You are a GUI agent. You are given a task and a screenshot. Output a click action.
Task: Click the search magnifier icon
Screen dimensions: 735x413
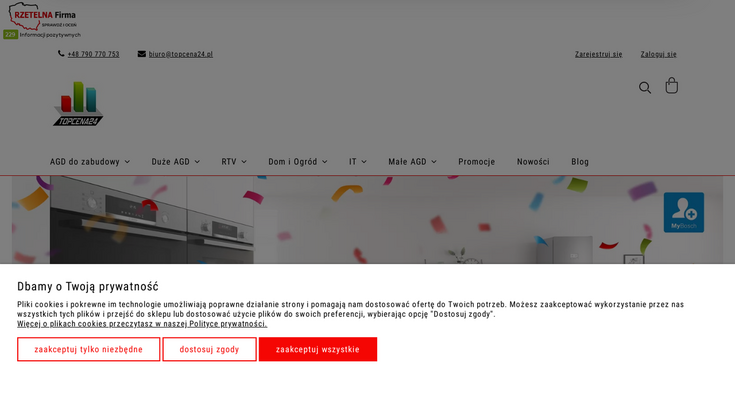[x=645, y=88]
